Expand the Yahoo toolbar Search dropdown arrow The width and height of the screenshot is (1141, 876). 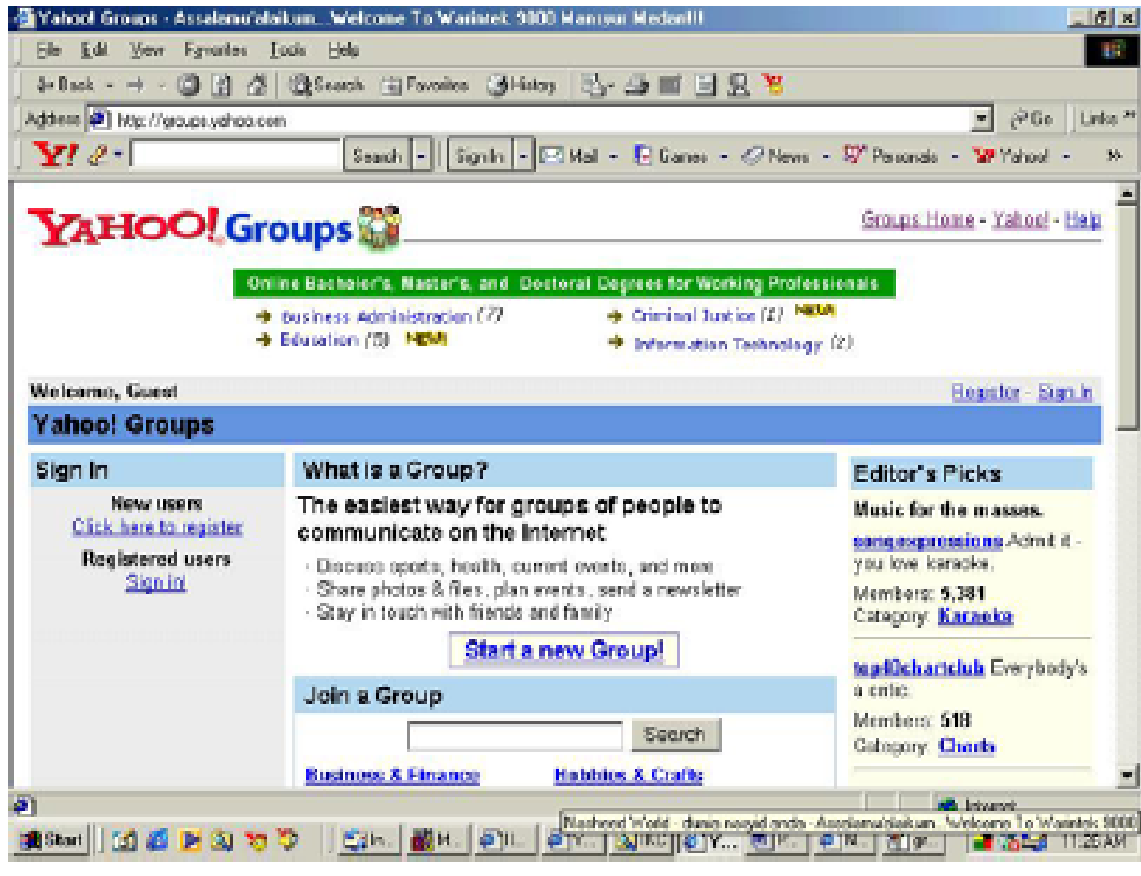421,155
